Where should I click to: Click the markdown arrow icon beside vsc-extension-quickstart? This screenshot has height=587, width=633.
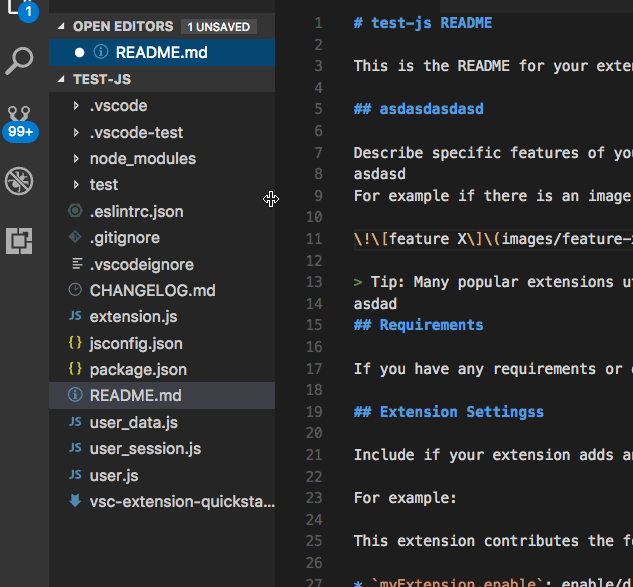pos(75,501)
